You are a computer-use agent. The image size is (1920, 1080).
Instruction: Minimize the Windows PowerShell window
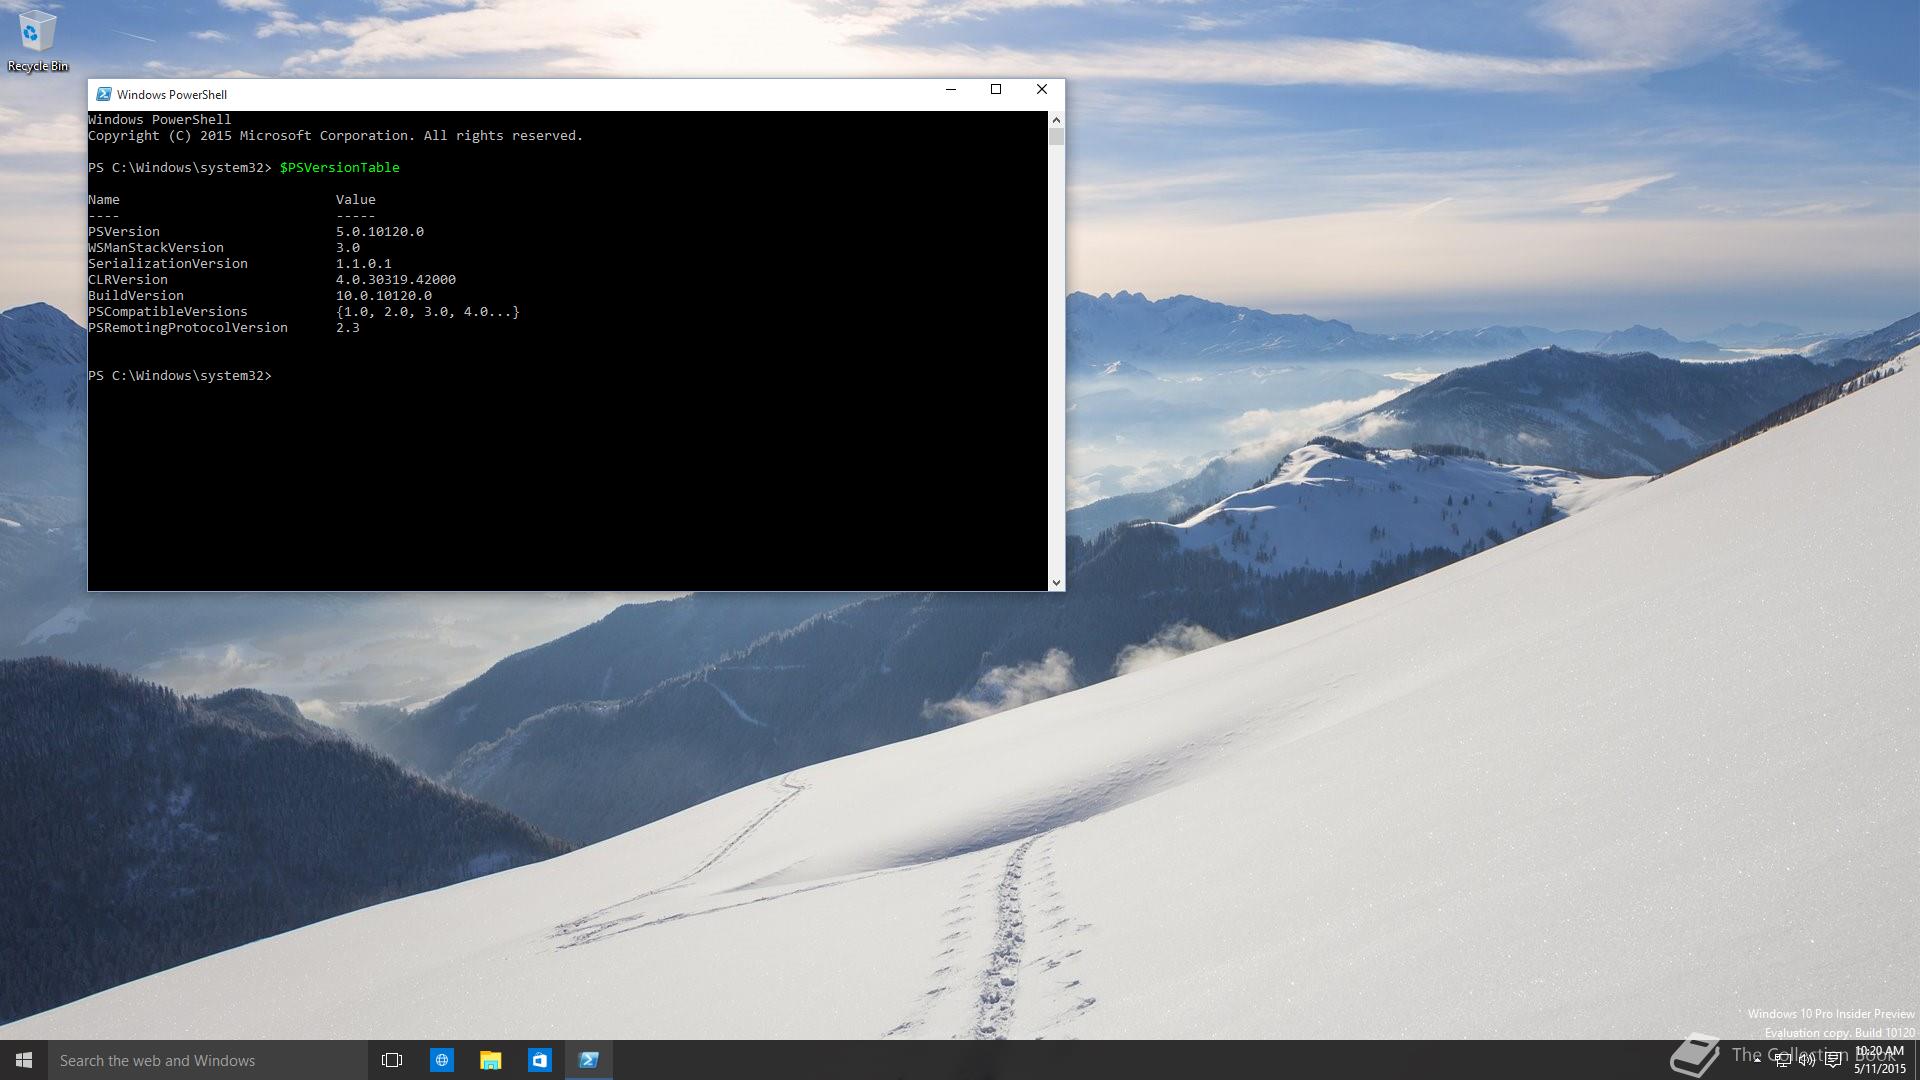[x=951, y=90]
